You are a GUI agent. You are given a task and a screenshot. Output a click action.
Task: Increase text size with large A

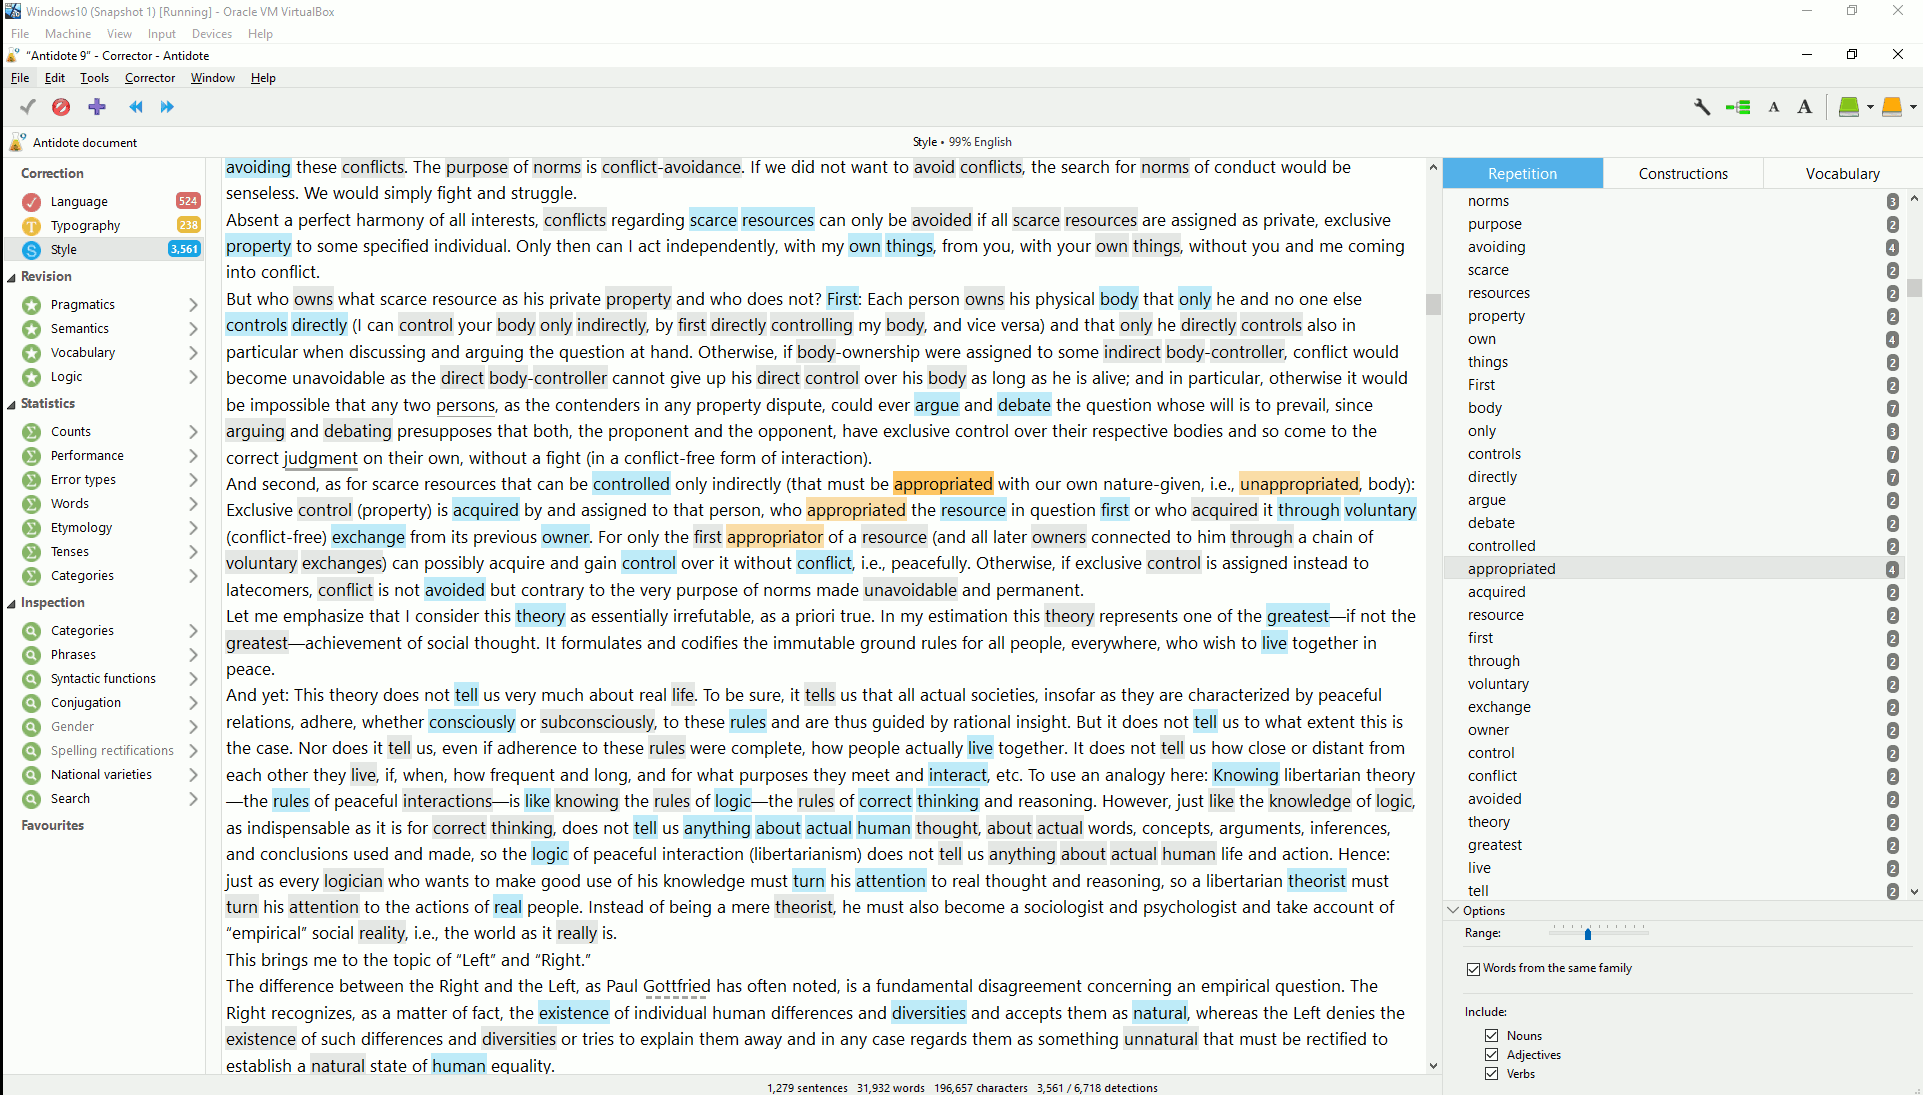coord(1804,107)
